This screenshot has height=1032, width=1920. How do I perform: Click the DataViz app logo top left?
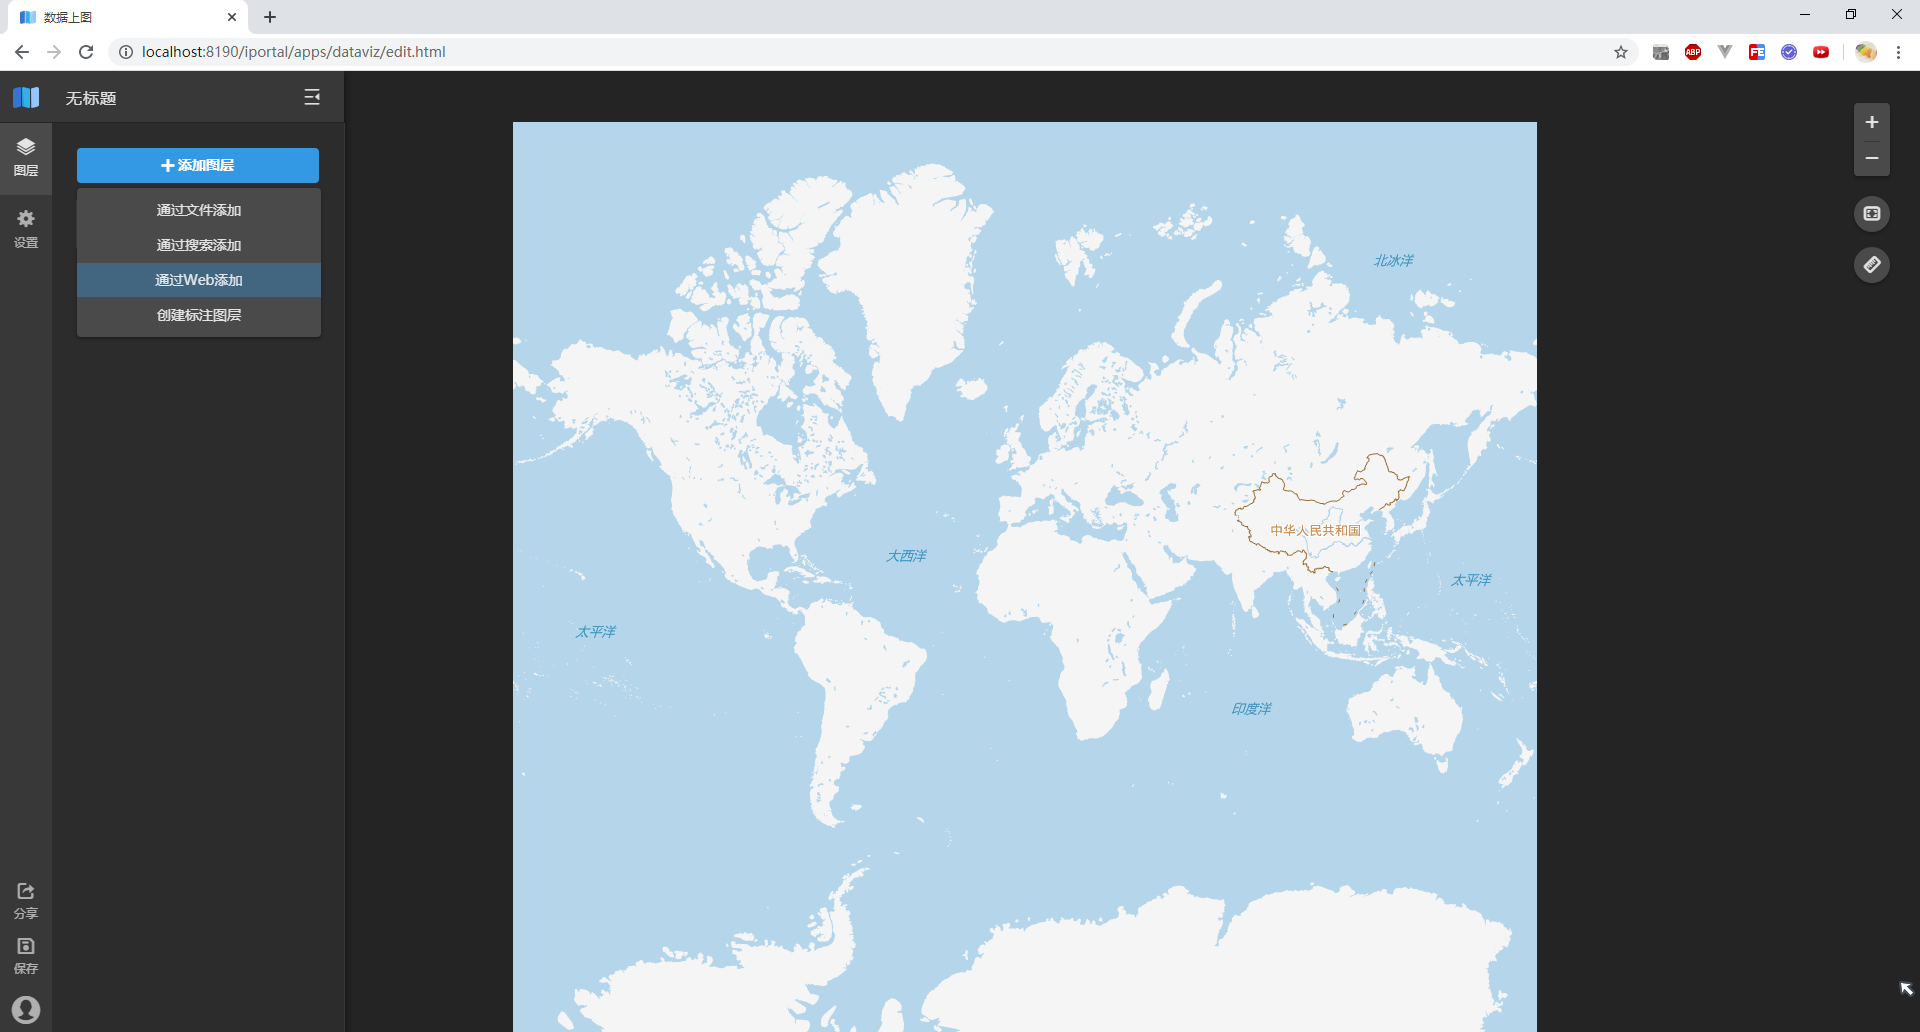(26, 97)
